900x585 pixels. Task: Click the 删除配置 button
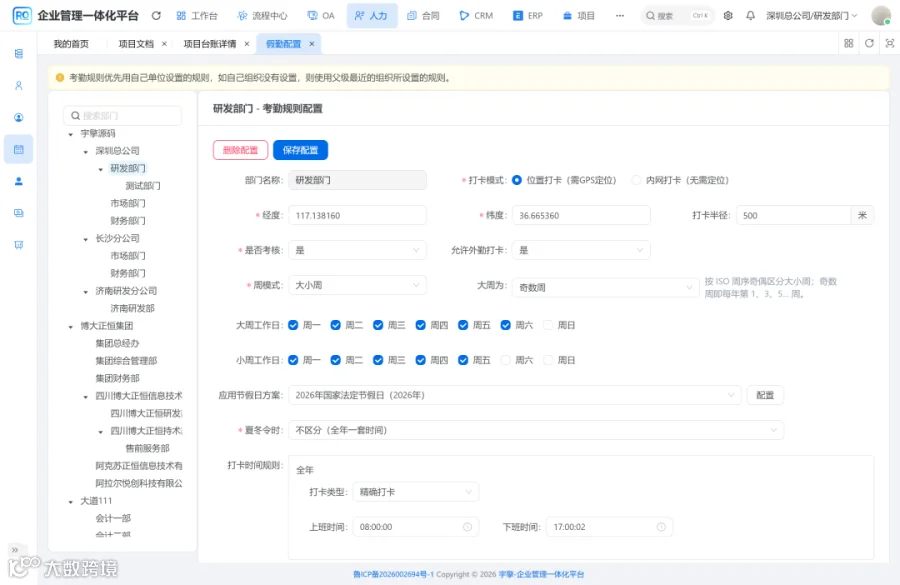coord(240,150)
